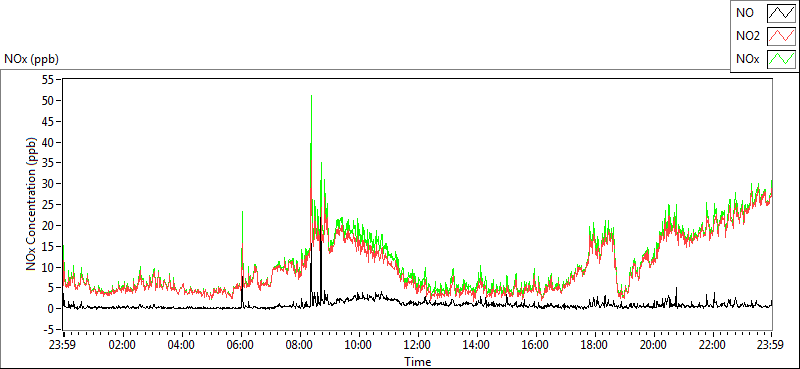Select the NOx legend label
Viewport: 800px width, 369px height.
pyautogui.click(x=748, y=59)
